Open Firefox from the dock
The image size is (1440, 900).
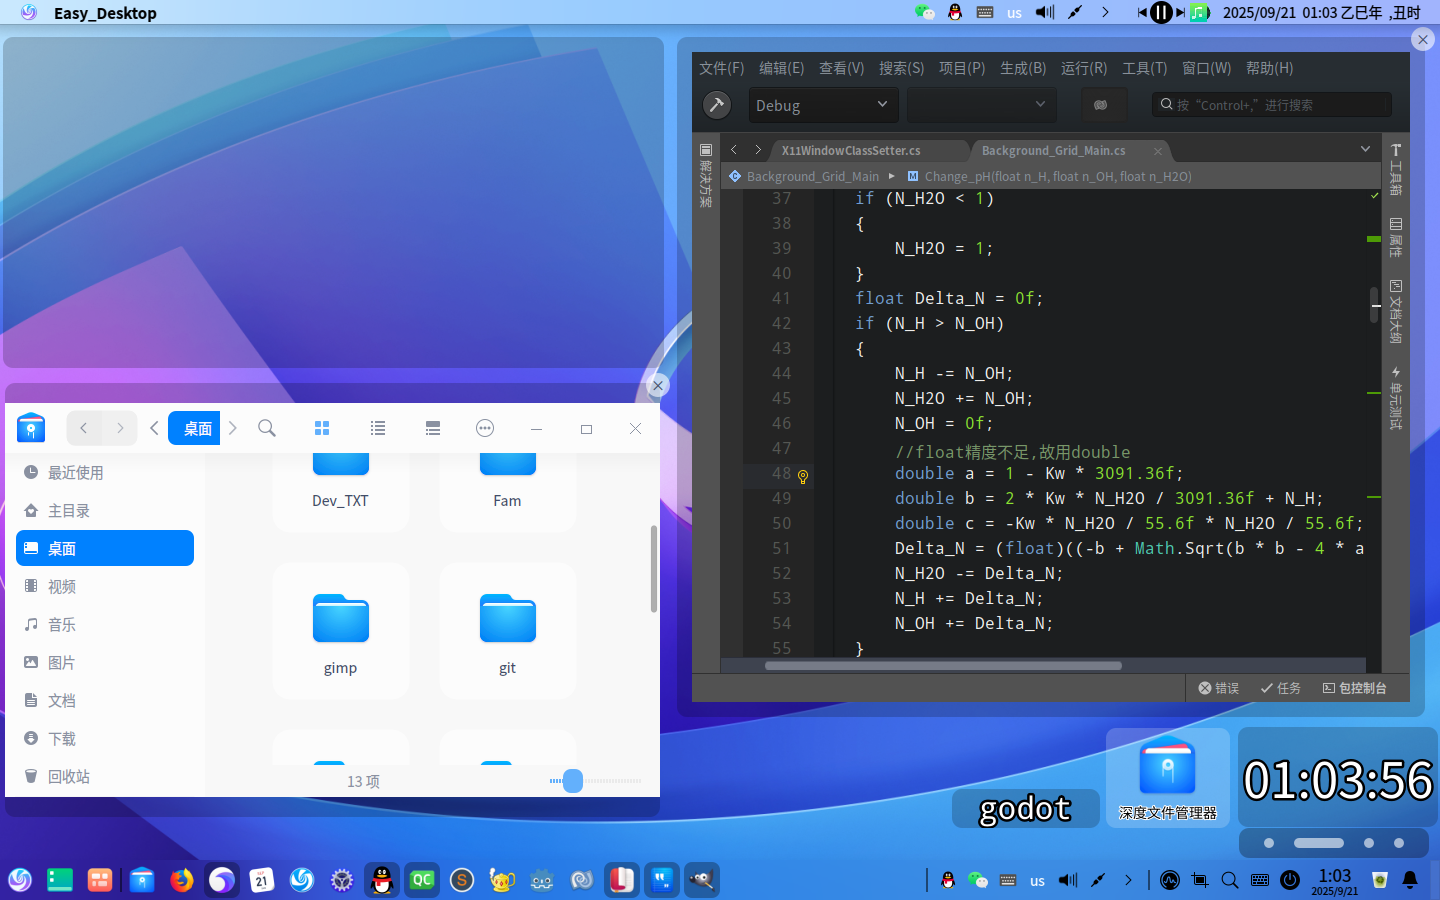click(182, 880)
